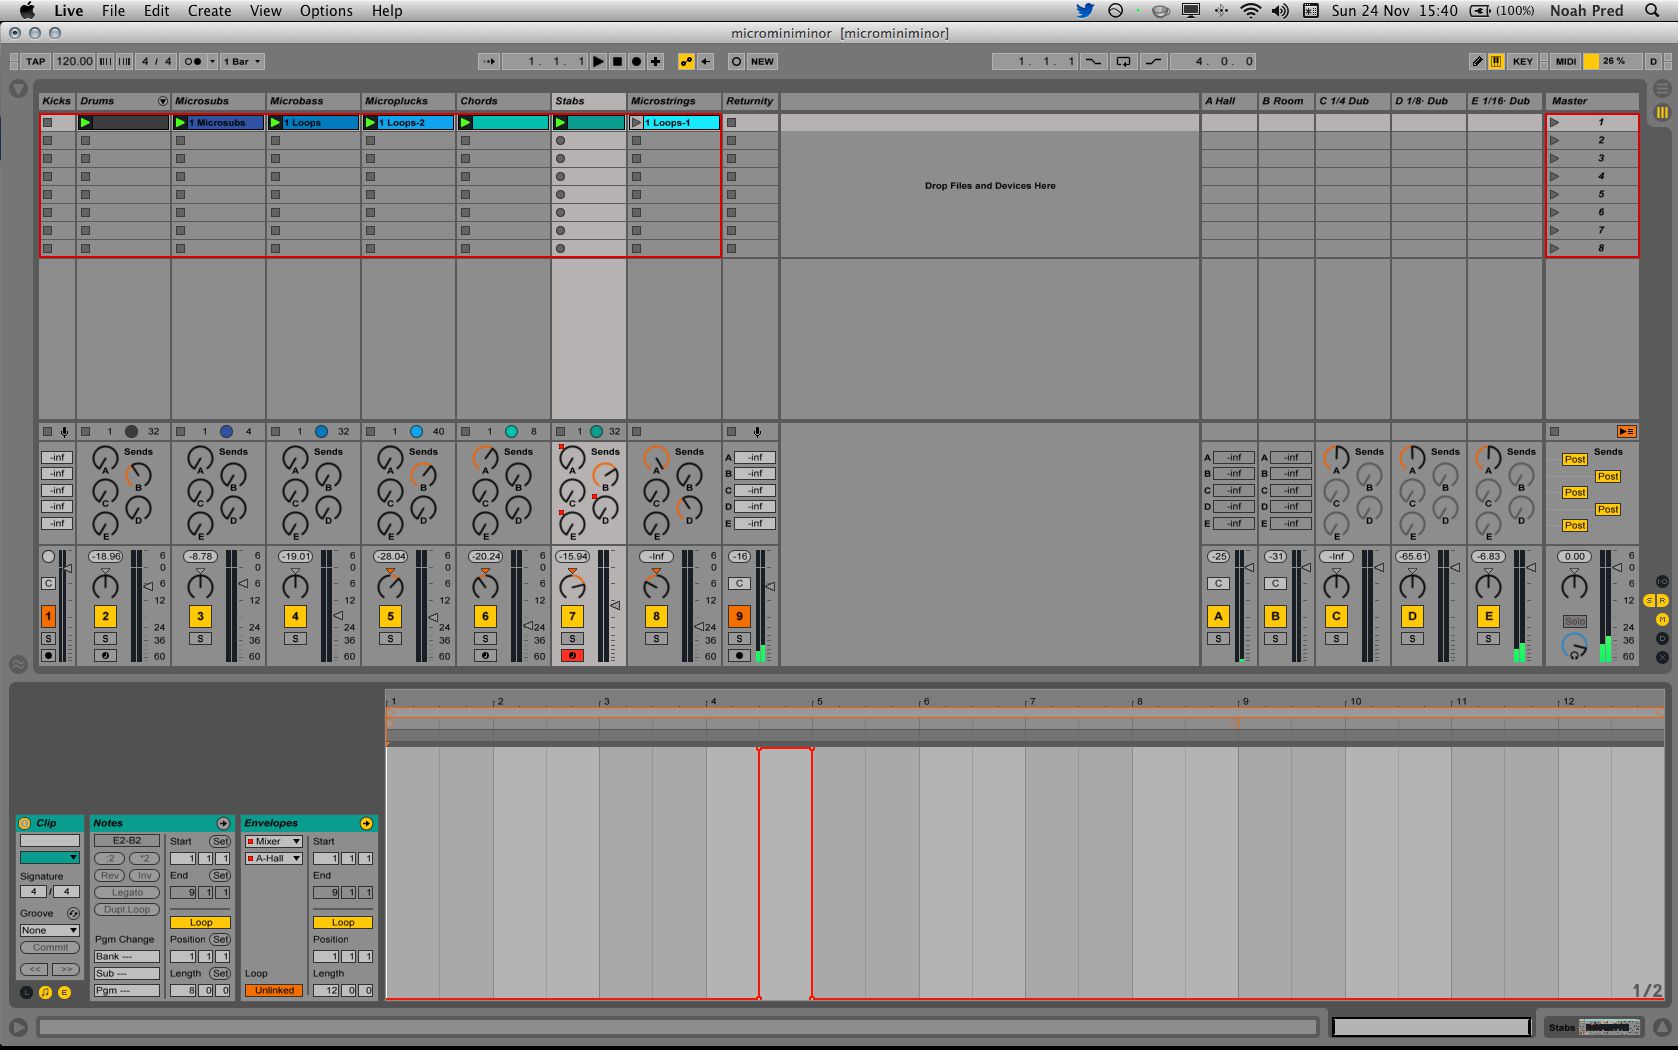Open the File menu
Viewport: 1678px width, 1050px height.
(113, 11)
